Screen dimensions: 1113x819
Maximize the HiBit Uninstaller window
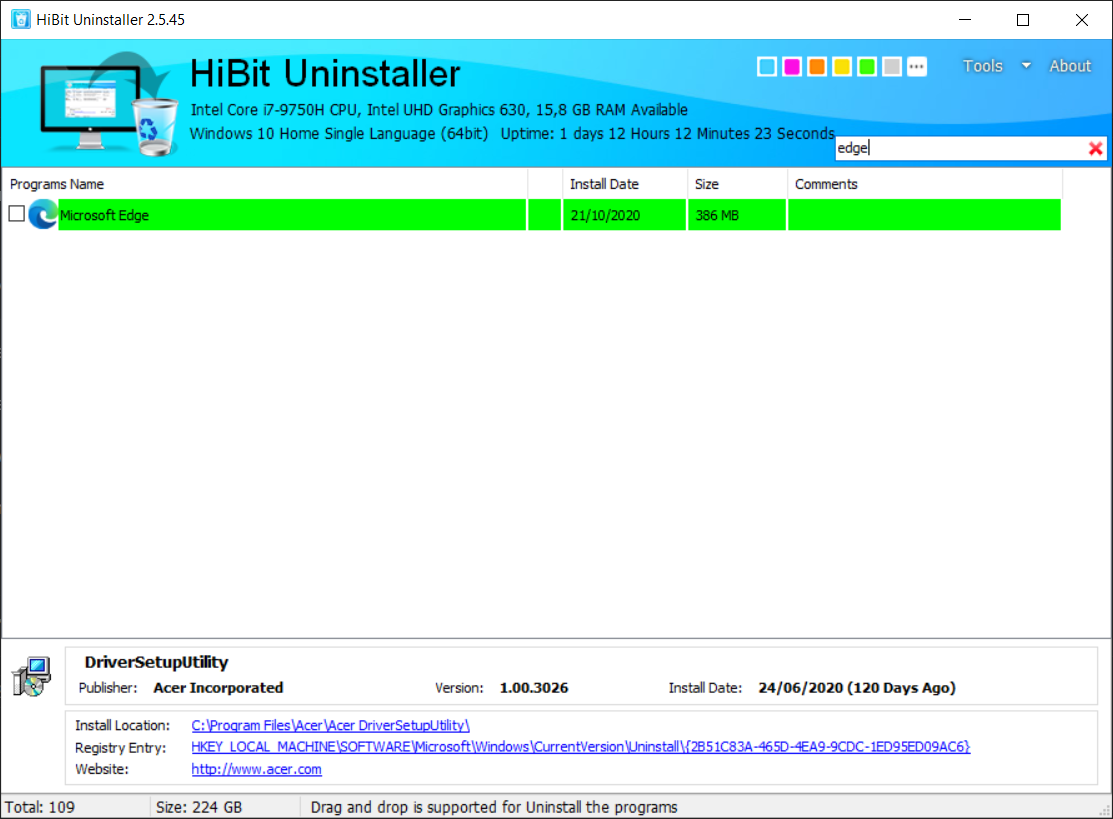coord(1023,20)
